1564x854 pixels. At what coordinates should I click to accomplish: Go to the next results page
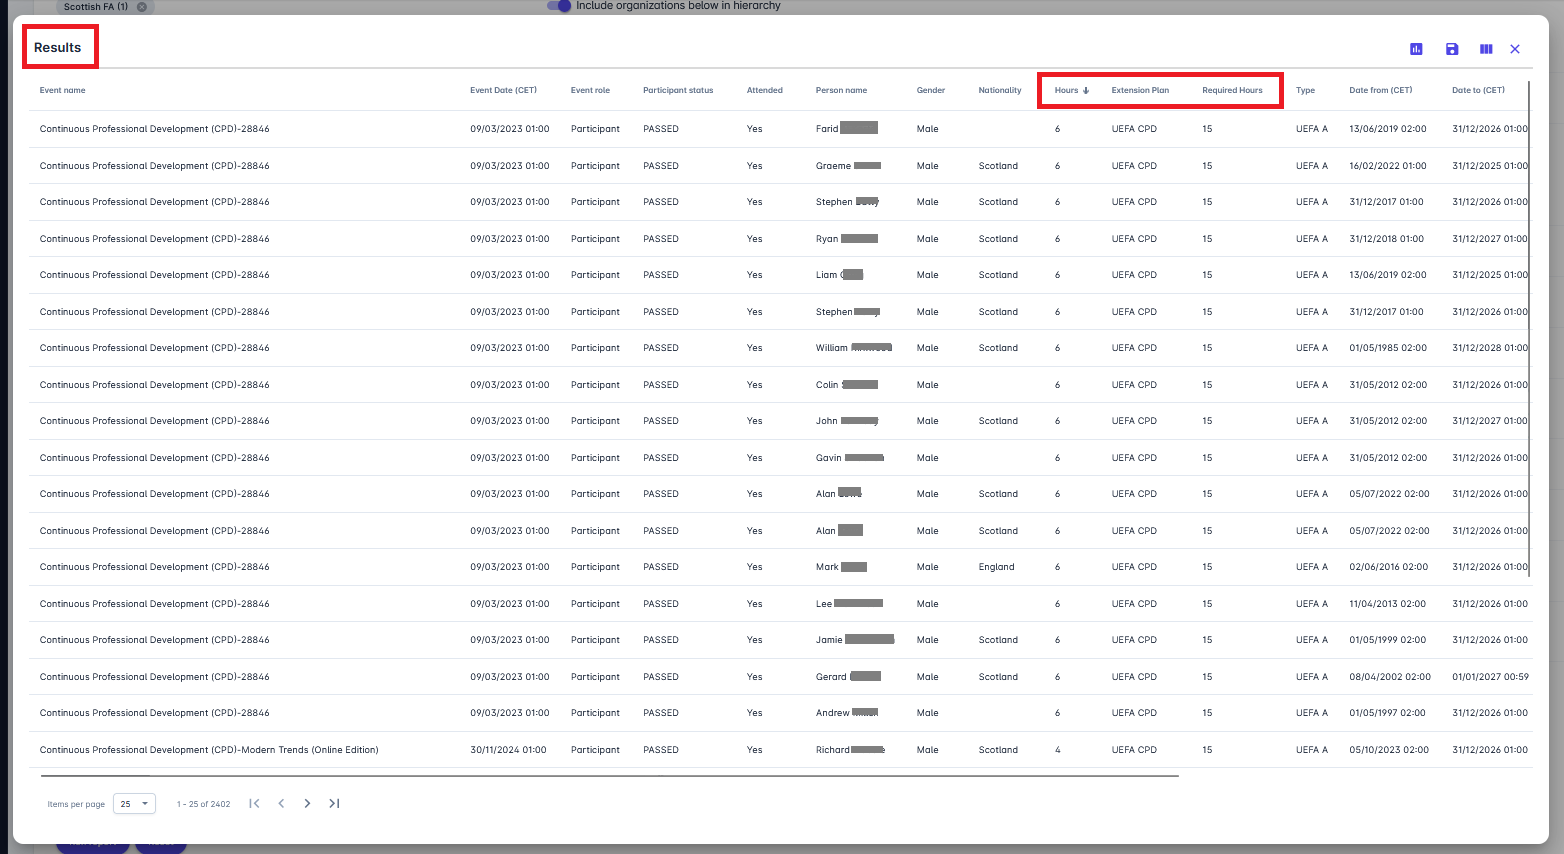307,803
